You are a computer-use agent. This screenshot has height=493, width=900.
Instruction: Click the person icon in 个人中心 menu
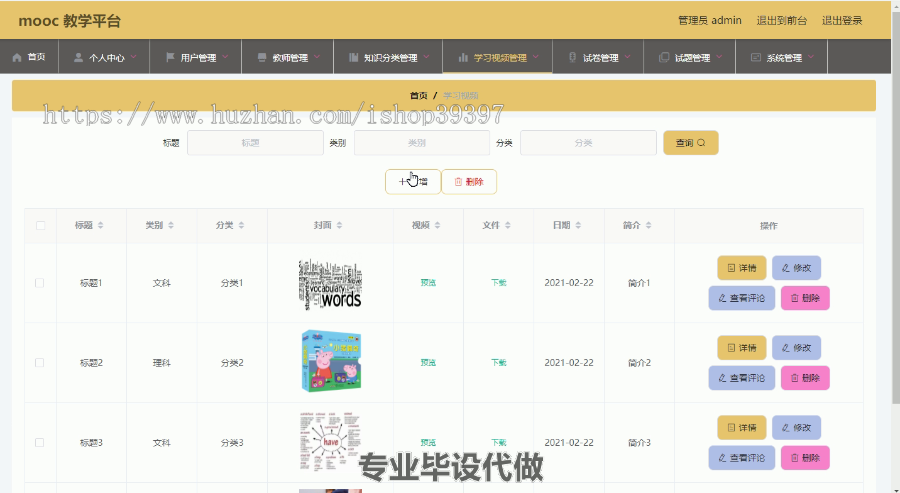pyautogui.click(x=78, y=57)
